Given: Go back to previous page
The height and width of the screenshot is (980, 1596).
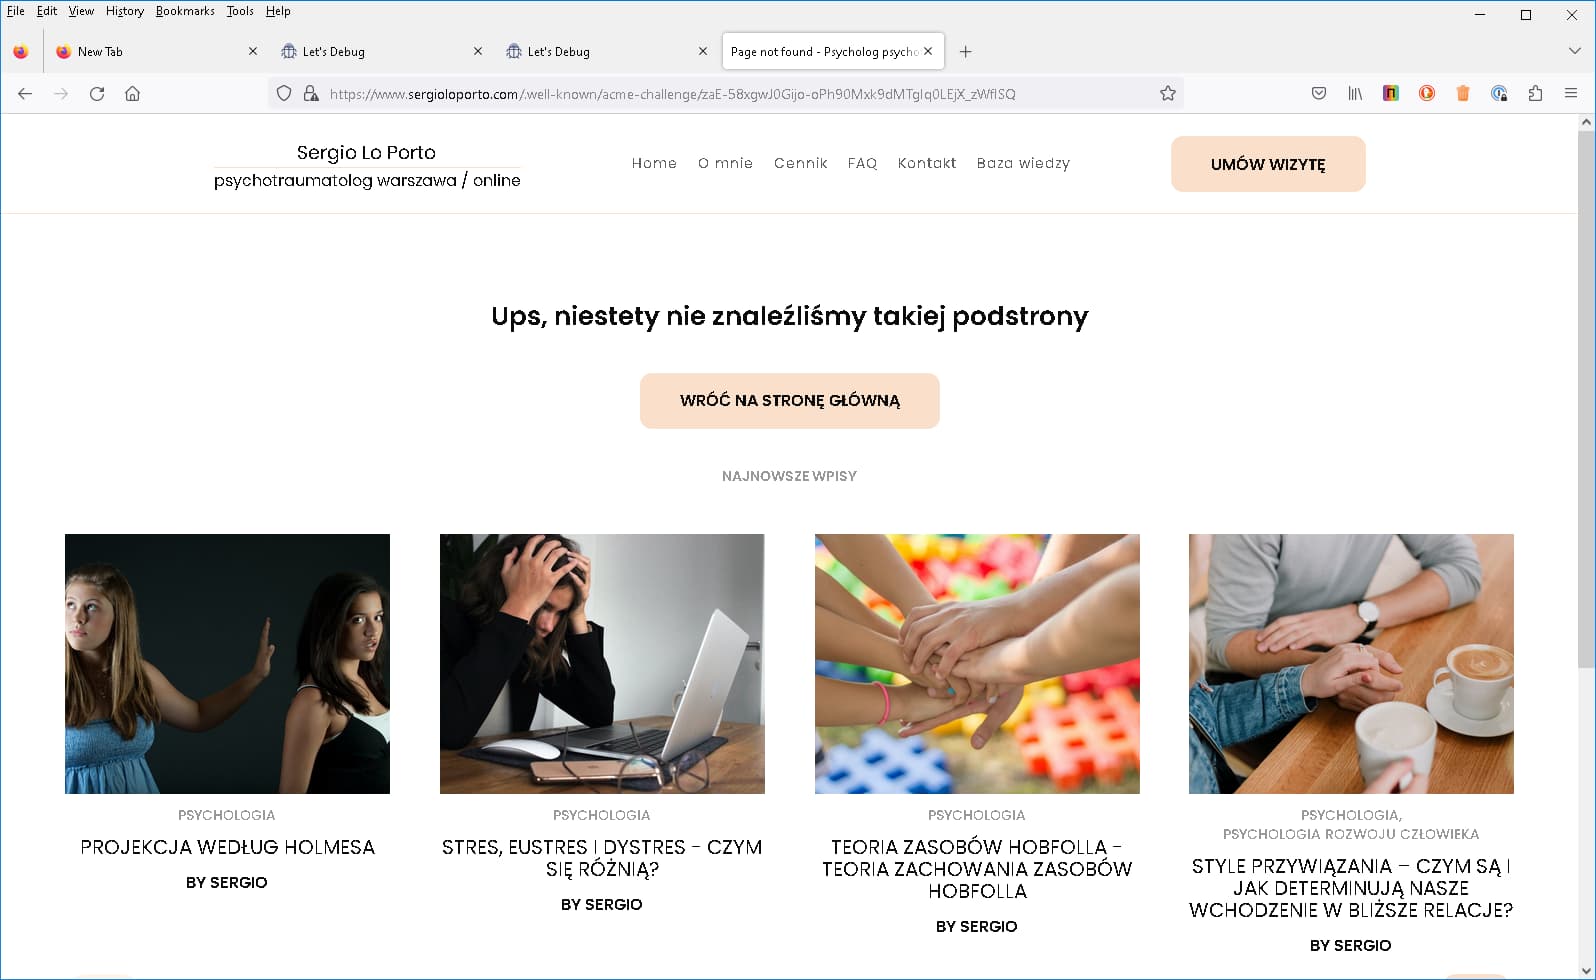Looking at the screenshot, I should [25, 94].
